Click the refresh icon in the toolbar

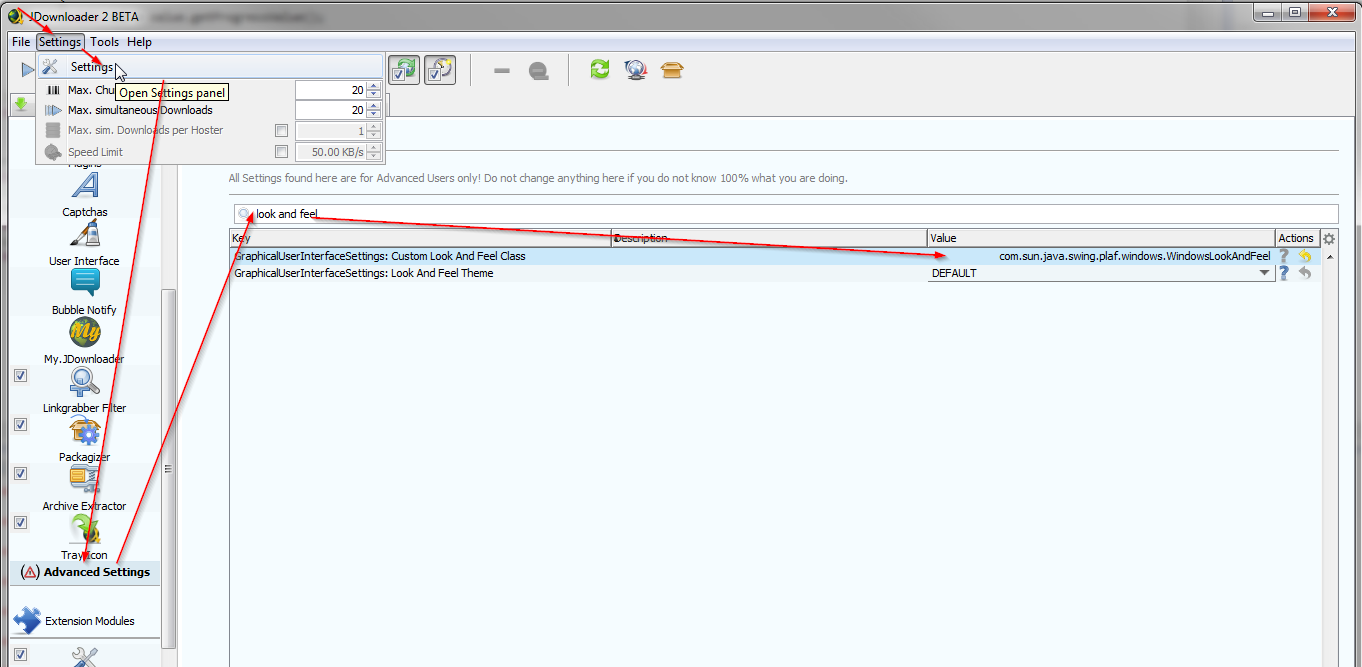point(599,70)
